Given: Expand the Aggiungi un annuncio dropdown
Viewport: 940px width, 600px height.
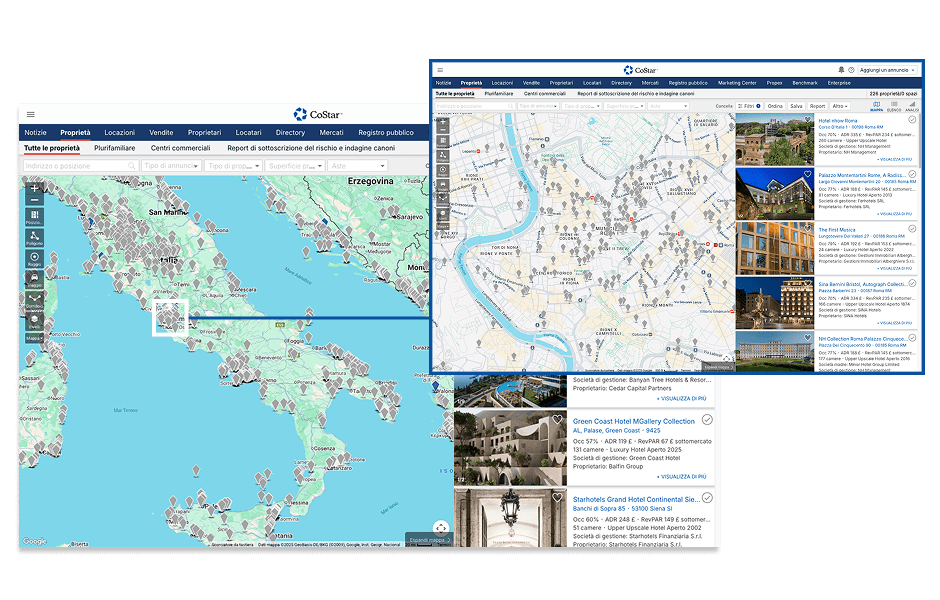Looking at the screenshot, I should (x=887, y=70).
